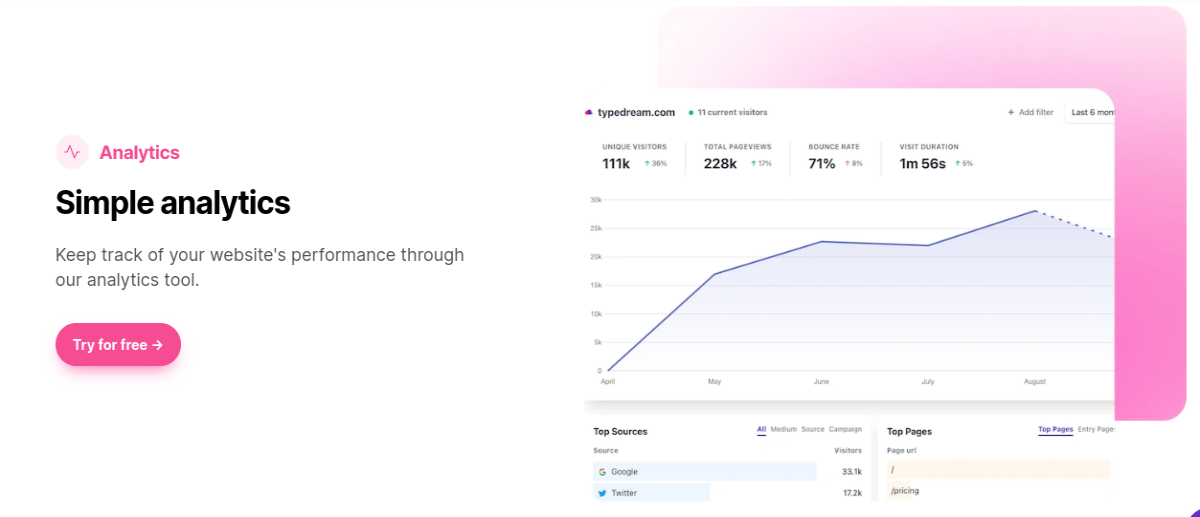Screen dimensions: 1200x517
Task: Click the Twitter bird icon
Action: (x=602, y=493)
